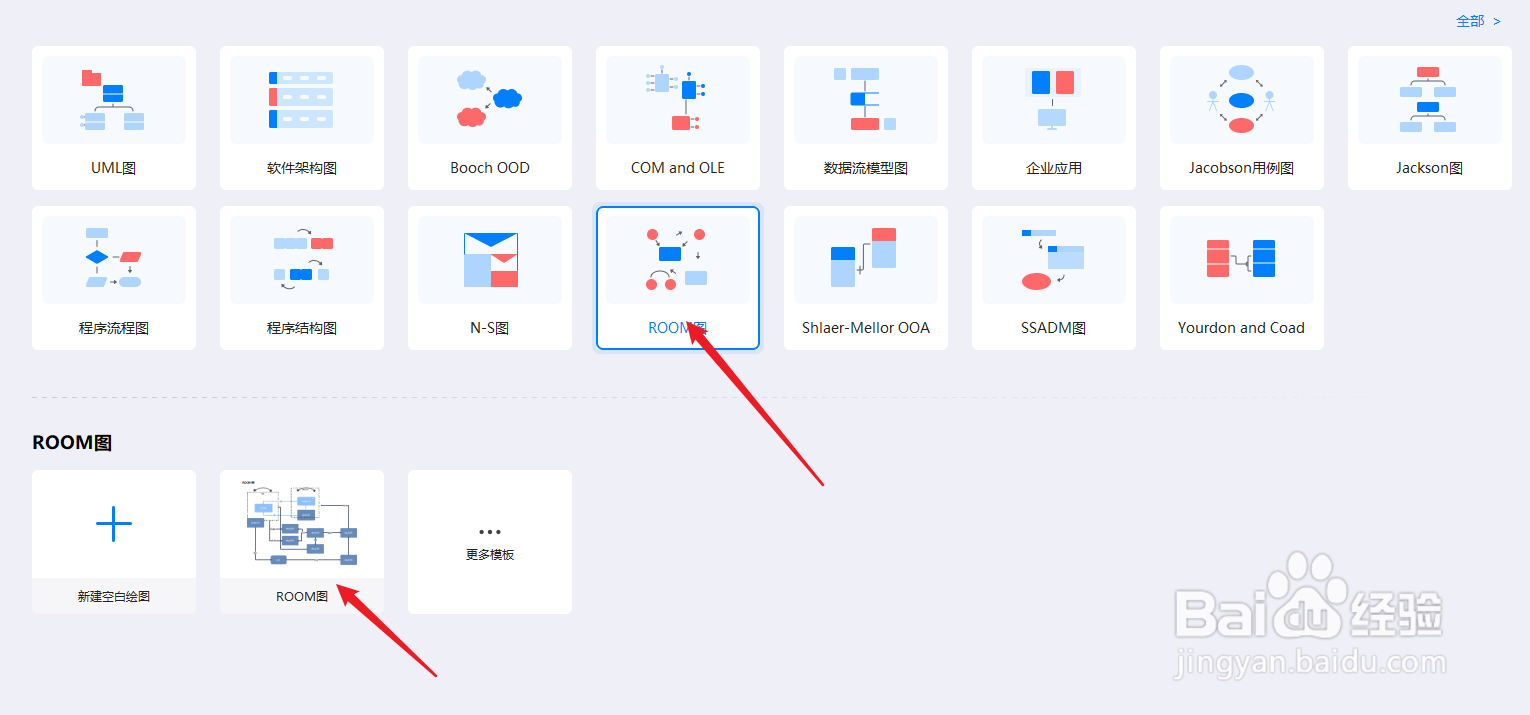Select the SSADM图 diagram type
The image size is (1530, 715).
[1053, 278]
